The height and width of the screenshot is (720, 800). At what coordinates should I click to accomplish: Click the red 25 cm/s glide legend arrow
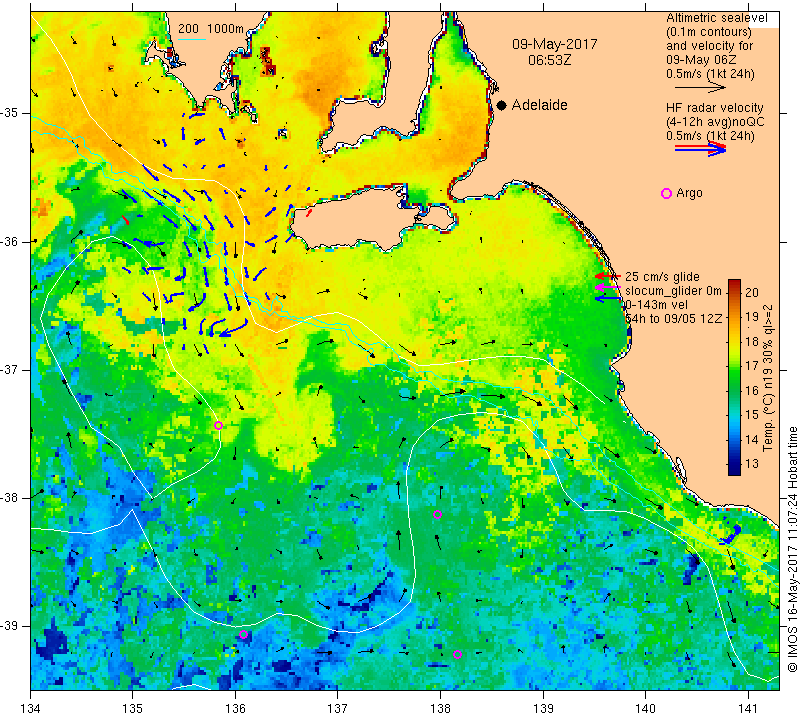point(608,276)
